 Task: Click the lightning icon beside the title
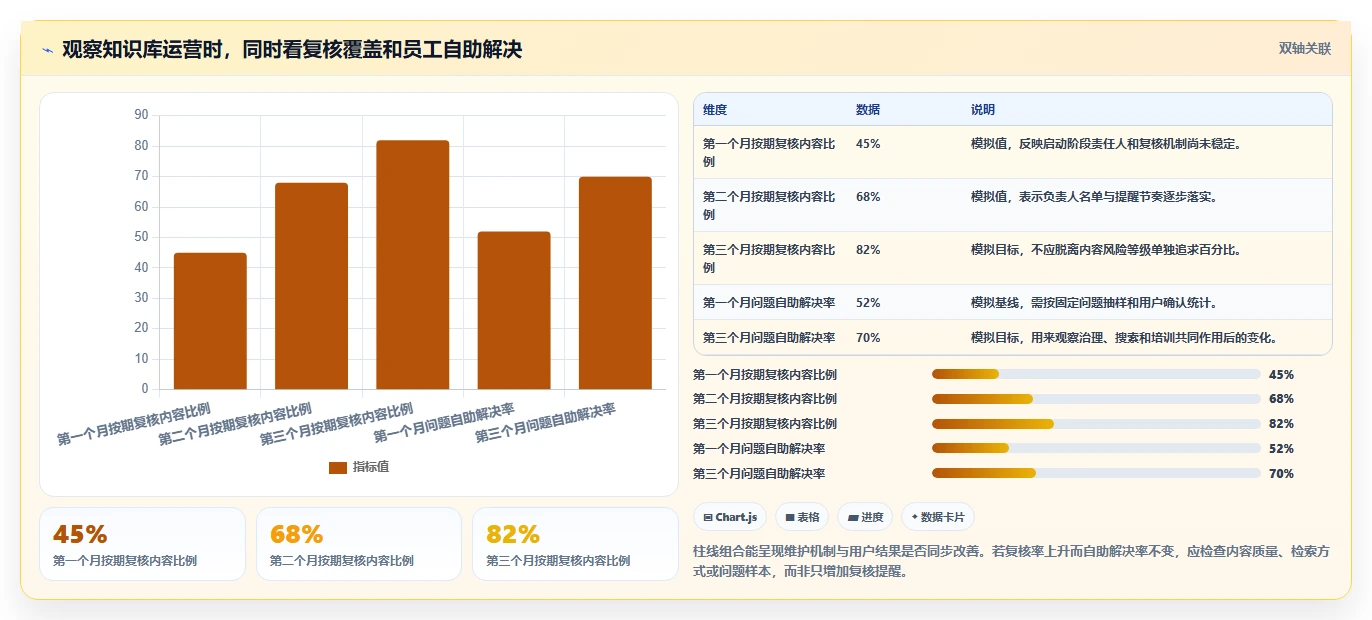48,50
